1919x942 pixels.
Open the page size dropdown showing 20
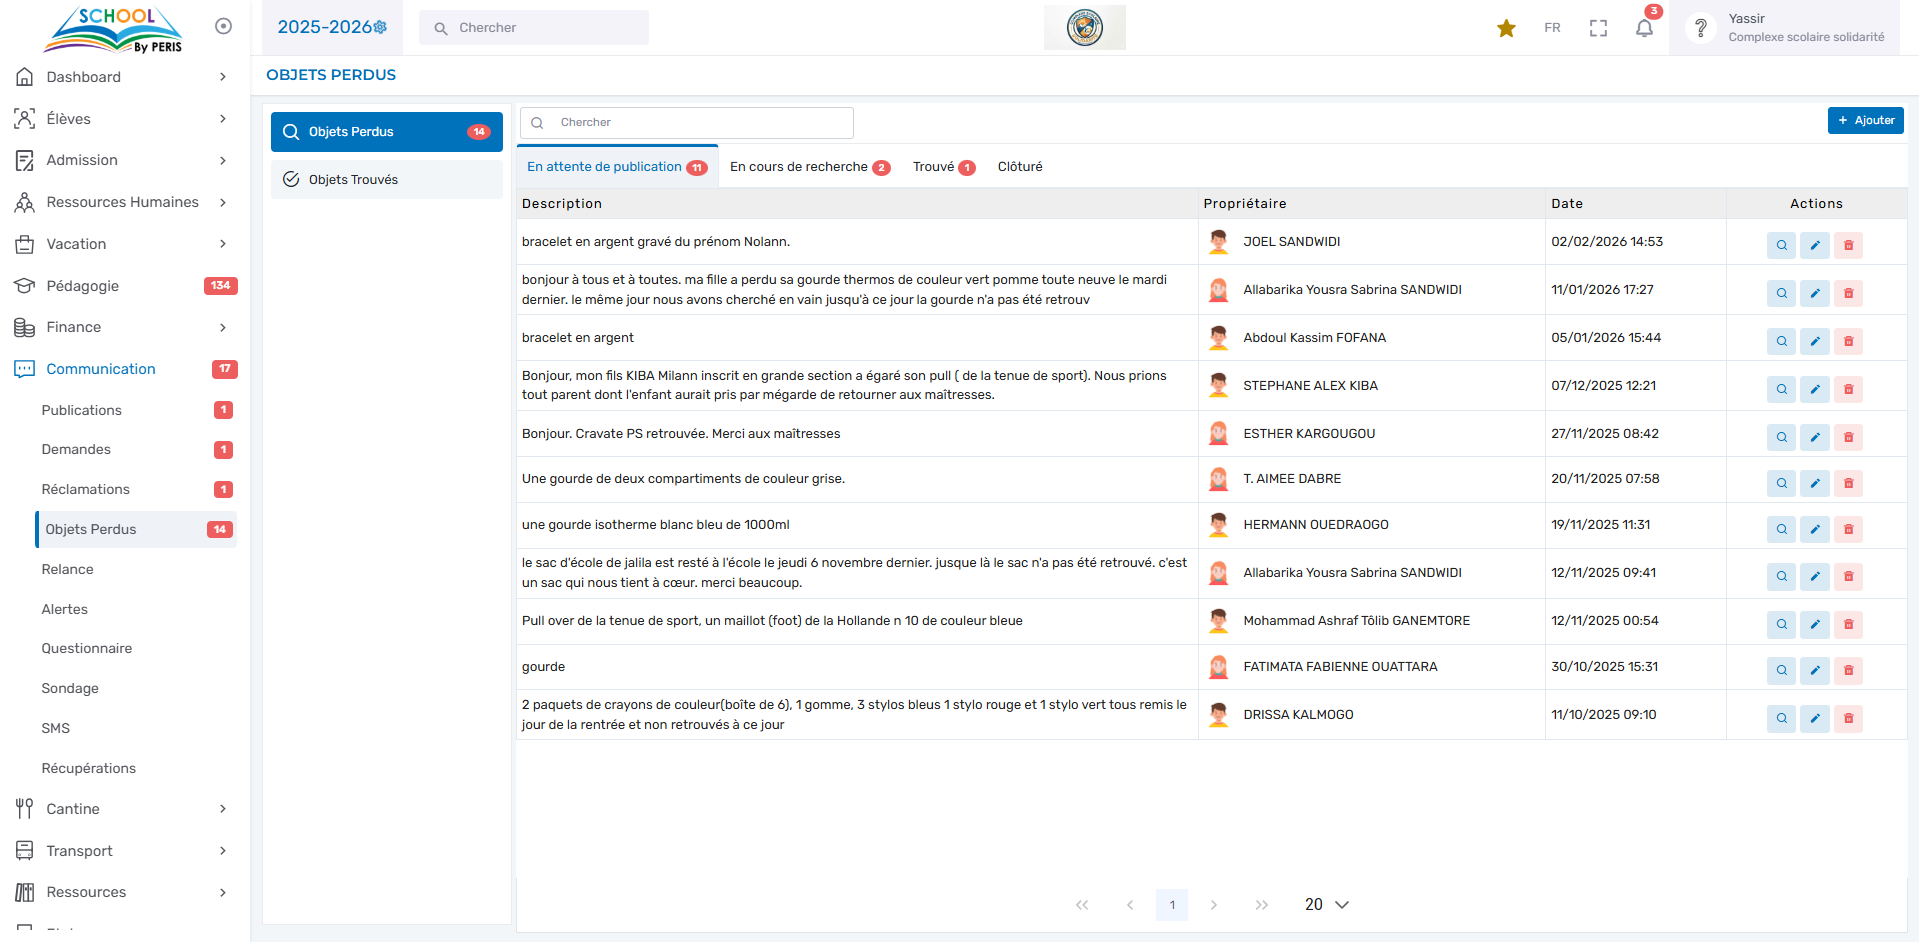[x=1326, y=904]
